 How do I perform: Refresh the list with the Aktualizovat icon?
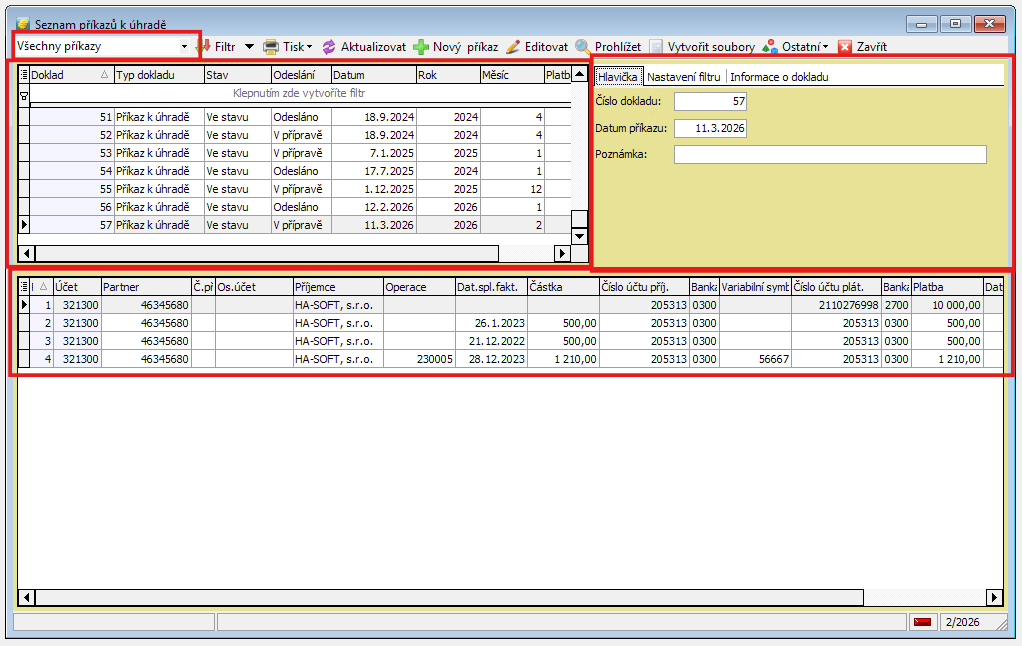(329, 47)
